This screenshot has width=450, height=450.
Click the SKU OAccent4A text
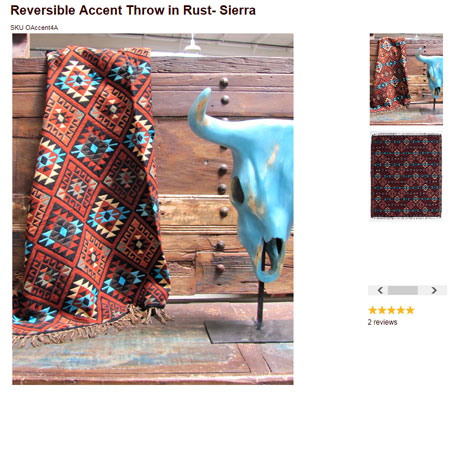[x=34, y=28]
